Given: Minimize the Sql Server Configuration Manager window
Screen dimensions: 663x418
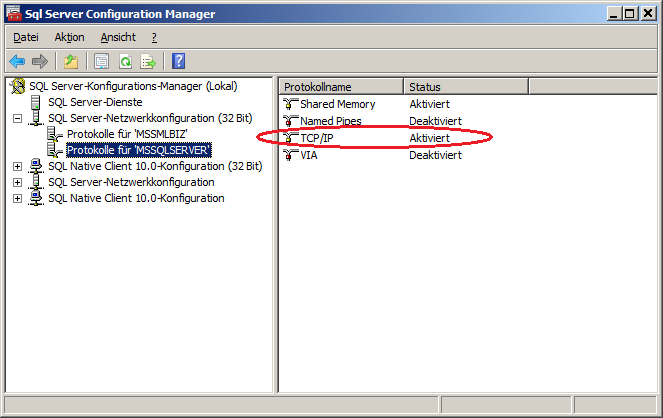Looking at the screenshot, I should click(614, 14).
